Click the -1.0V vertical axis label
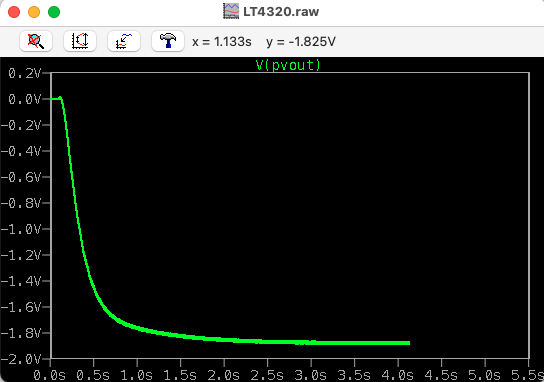This screenshot has height=382, width=544. (x=21, y=229)
